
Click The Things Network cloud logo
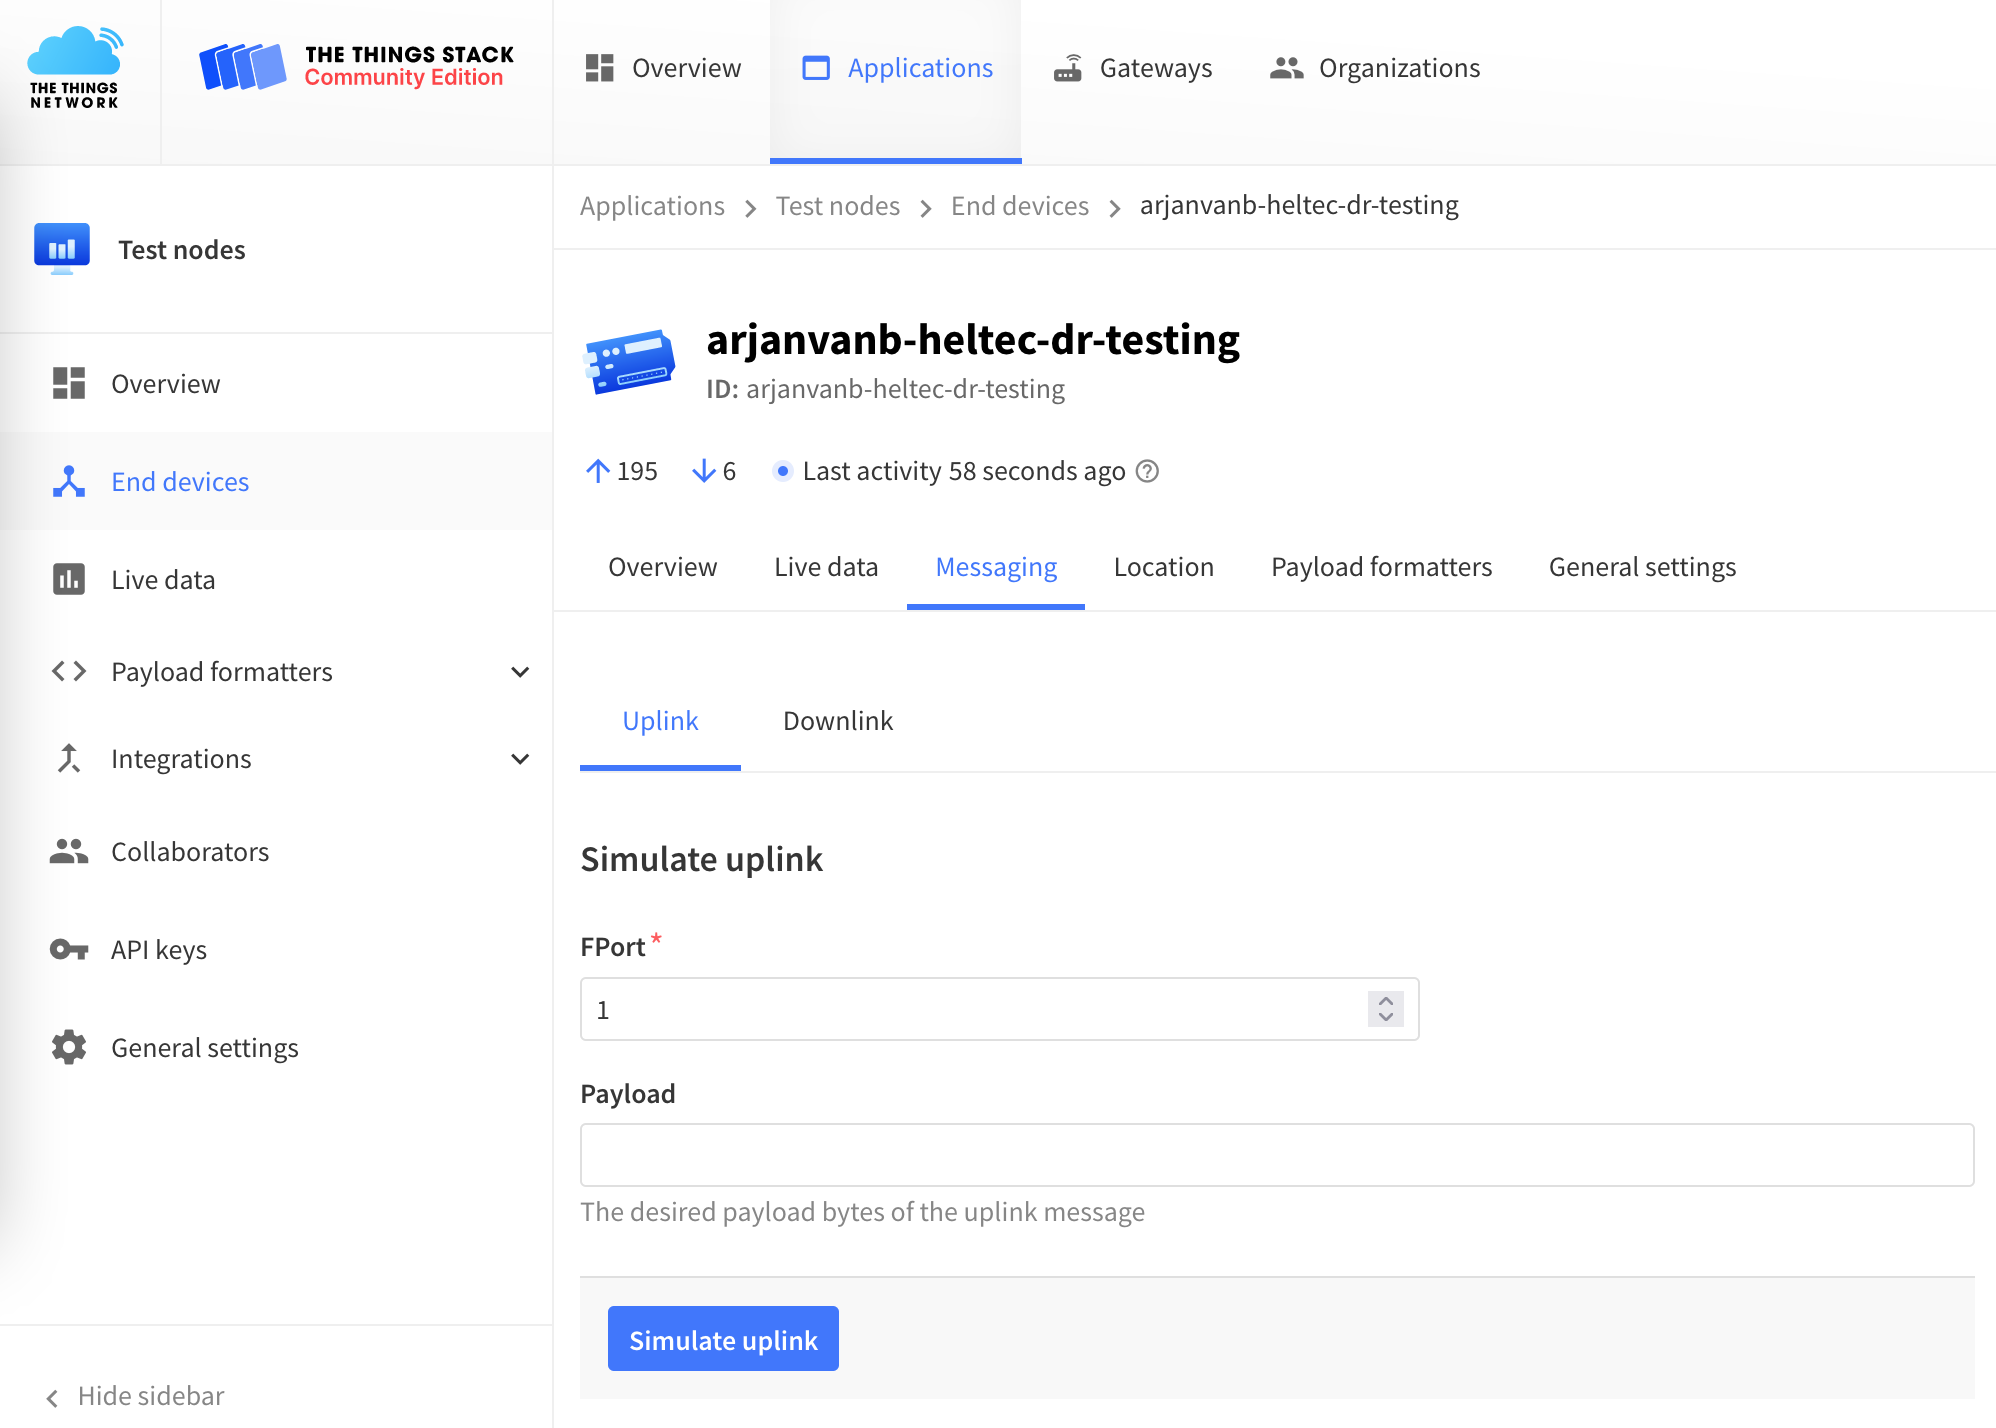tap(75, 68)
